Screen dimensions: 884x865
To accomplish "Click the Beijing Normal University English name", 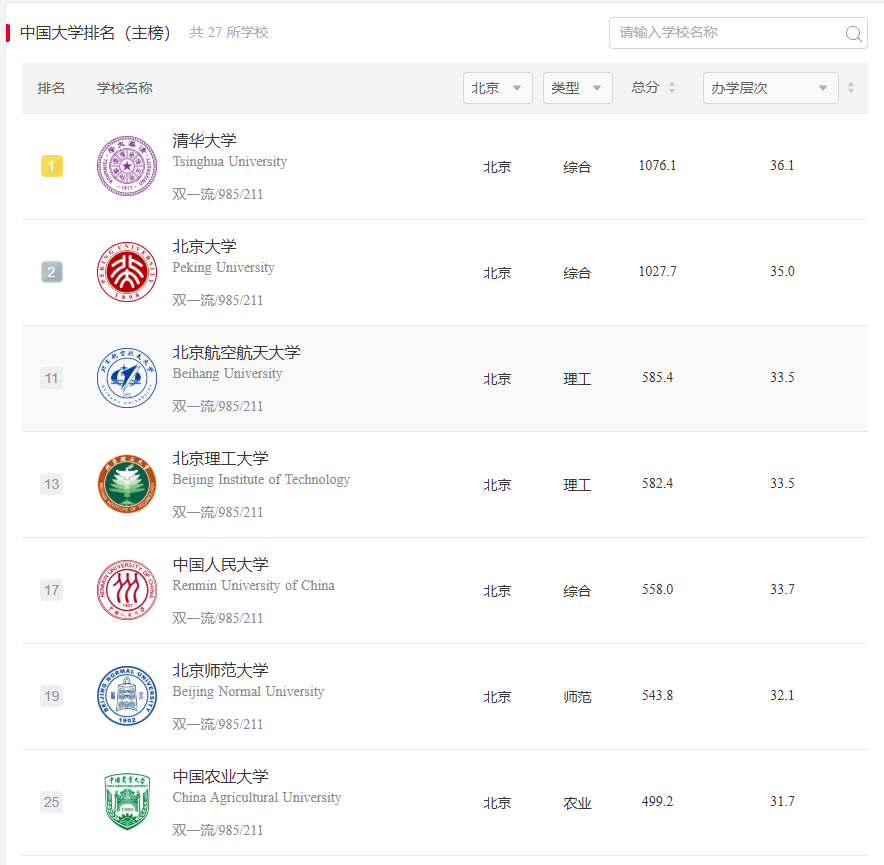I will tap(248, 692).
